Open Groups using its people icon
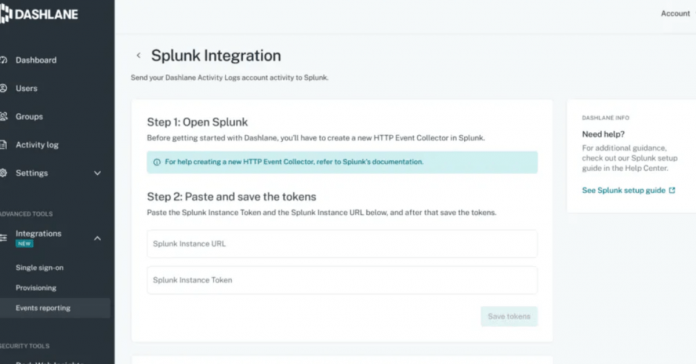This screenshot has height=364, width=696. (4, 116)
